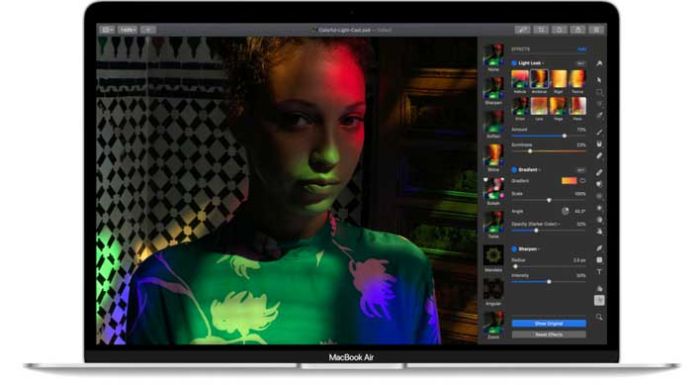Select the Pen tool in tools sidebar
Viewport: 700px width, 385px height.
[599, 248]
